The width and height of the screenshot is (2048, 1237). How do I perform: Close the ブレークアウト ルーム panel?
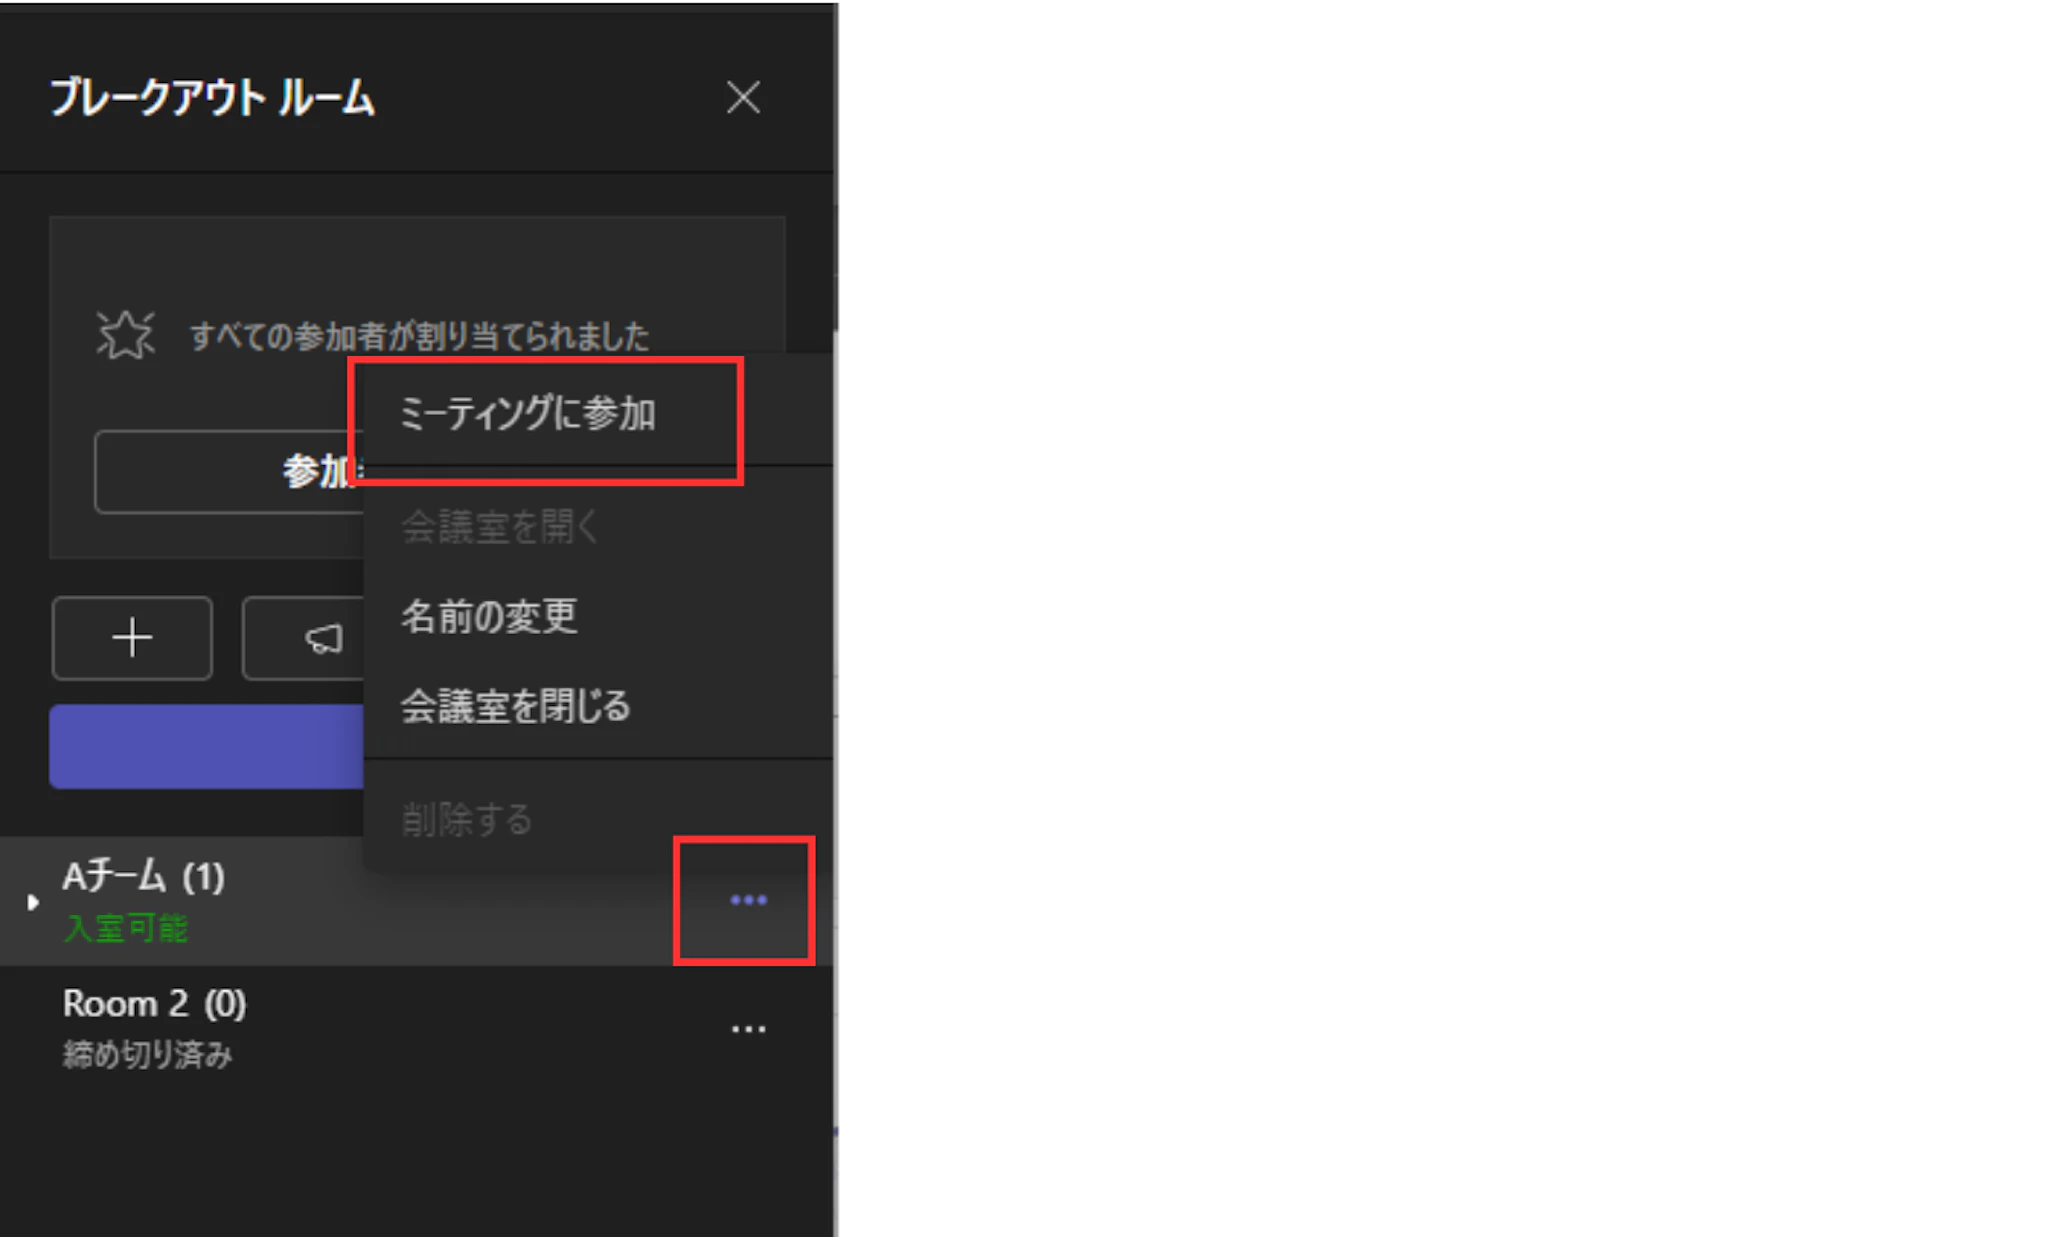click(743, 98)
